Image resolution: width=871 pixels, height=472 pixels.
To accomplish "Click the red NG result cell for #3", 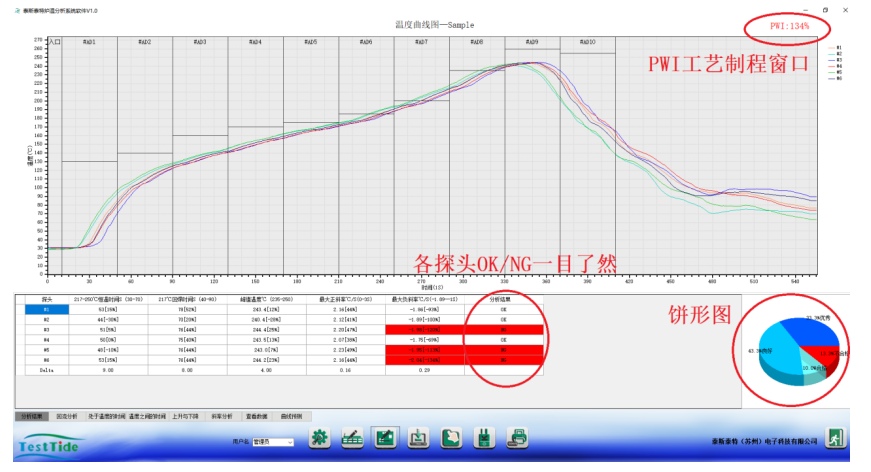I will (504, 329).
